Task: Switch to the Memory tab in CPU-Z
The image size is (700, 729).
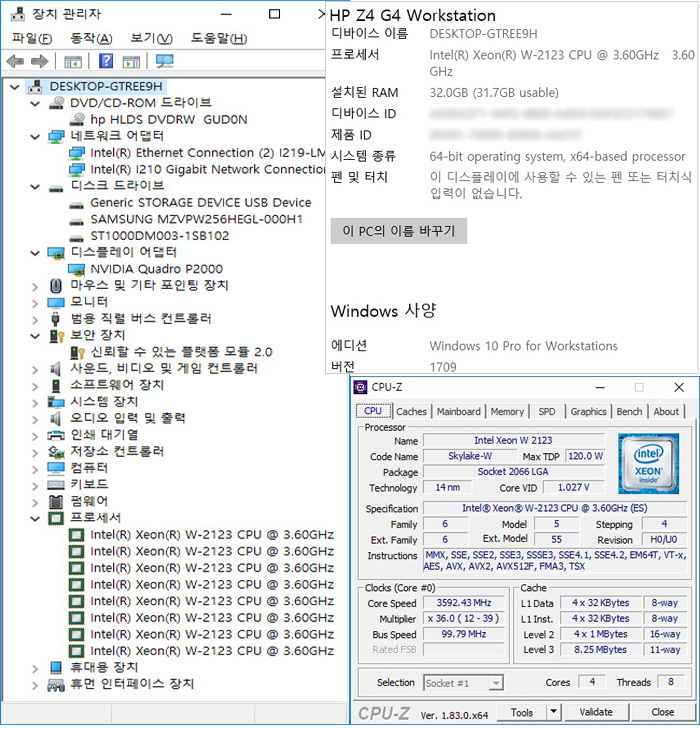Action: coord(507,411)
